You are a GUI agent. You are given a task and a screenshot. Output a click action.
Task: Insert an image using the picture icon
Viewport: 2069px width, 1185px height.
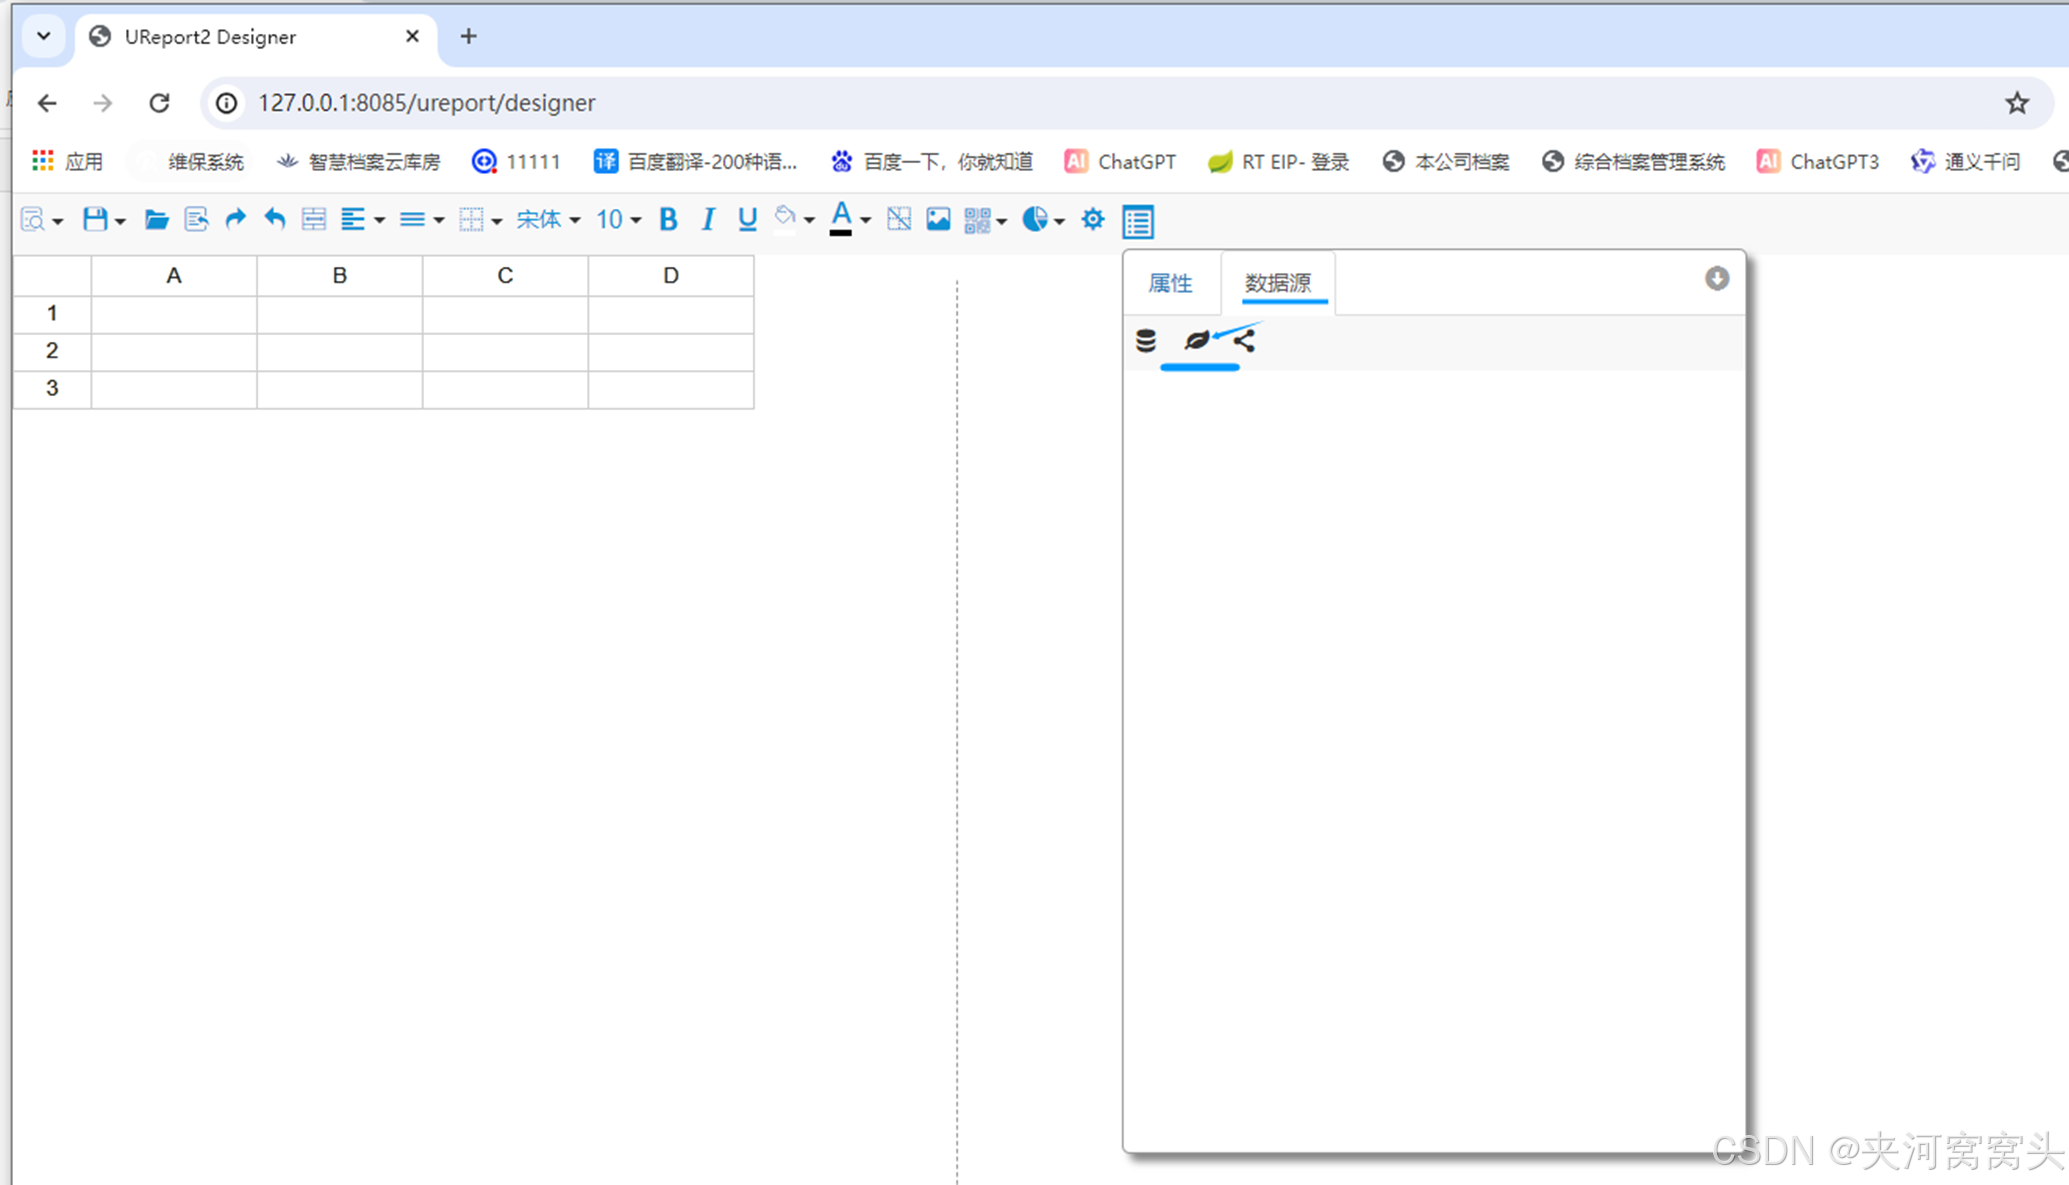(x=938, y=219)
